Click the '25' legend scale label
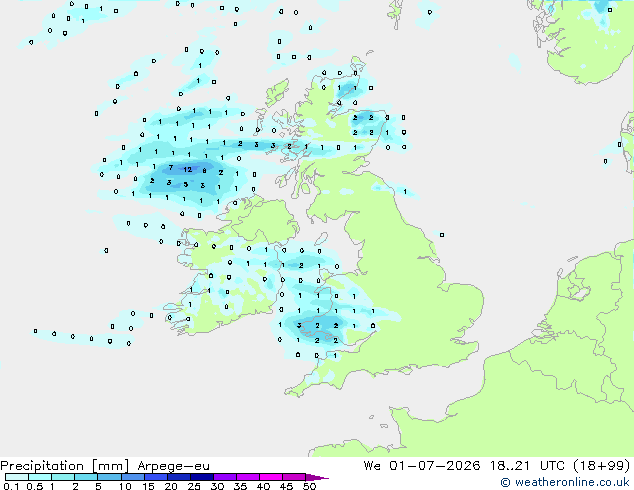Viewport: 634px width, 490px height. pyautogui.click(x=194, y=486)
